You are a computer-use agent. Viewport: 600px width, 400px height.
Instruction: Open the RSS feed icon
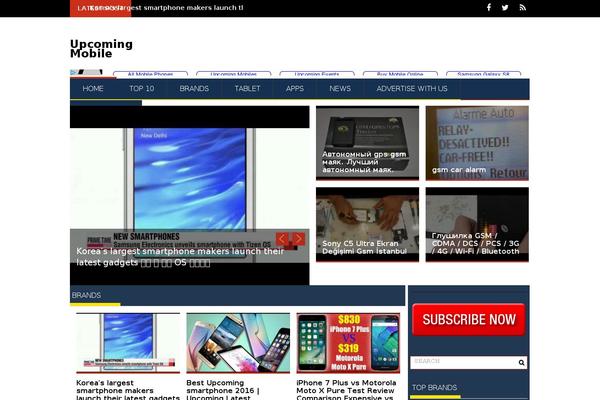click(x=523, y=7)
